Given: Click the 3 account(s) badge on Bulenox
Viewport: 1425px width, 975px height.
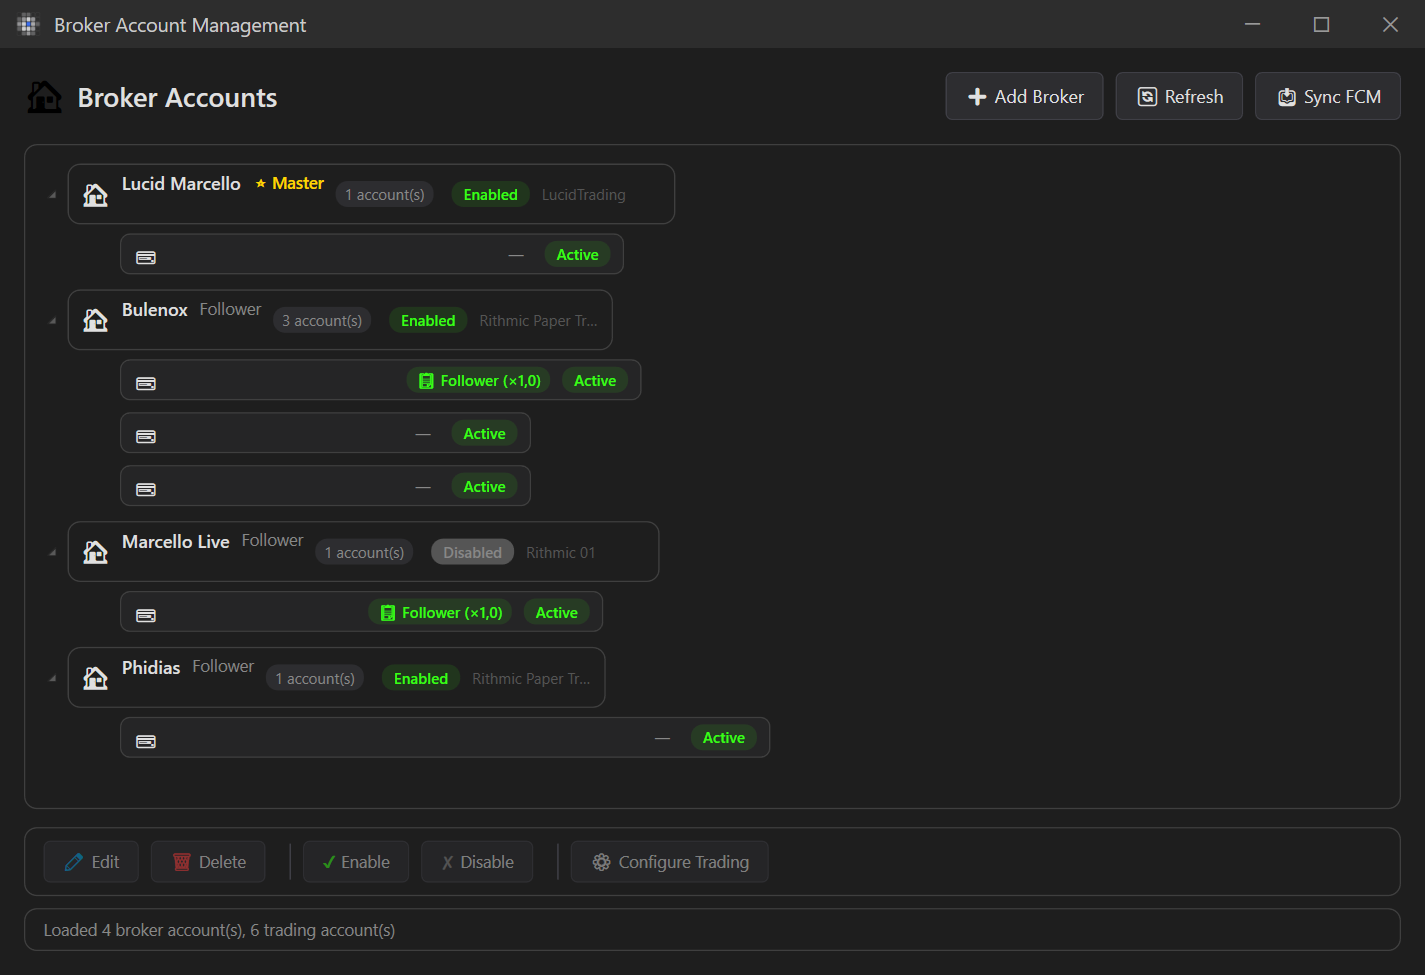Looking at the screenshot, I should 322,321.
